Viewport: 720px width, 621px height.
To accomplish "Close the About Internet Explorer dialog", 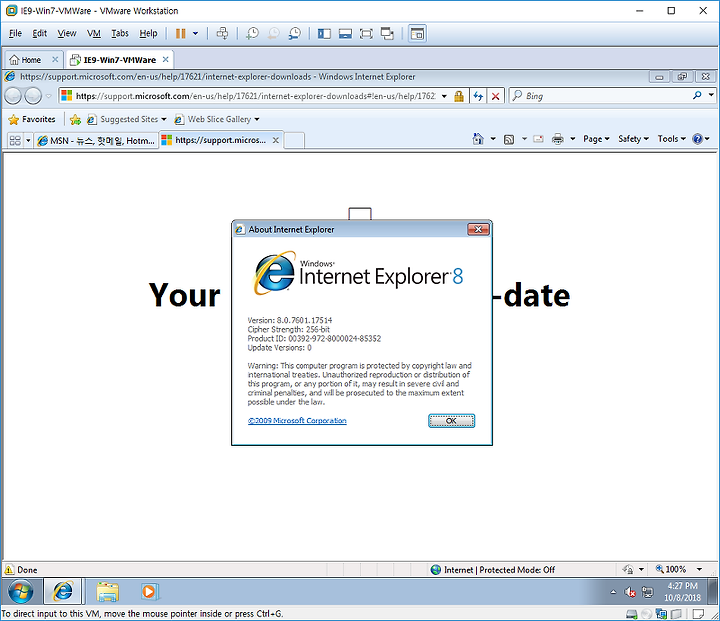I will click(478, 229).
